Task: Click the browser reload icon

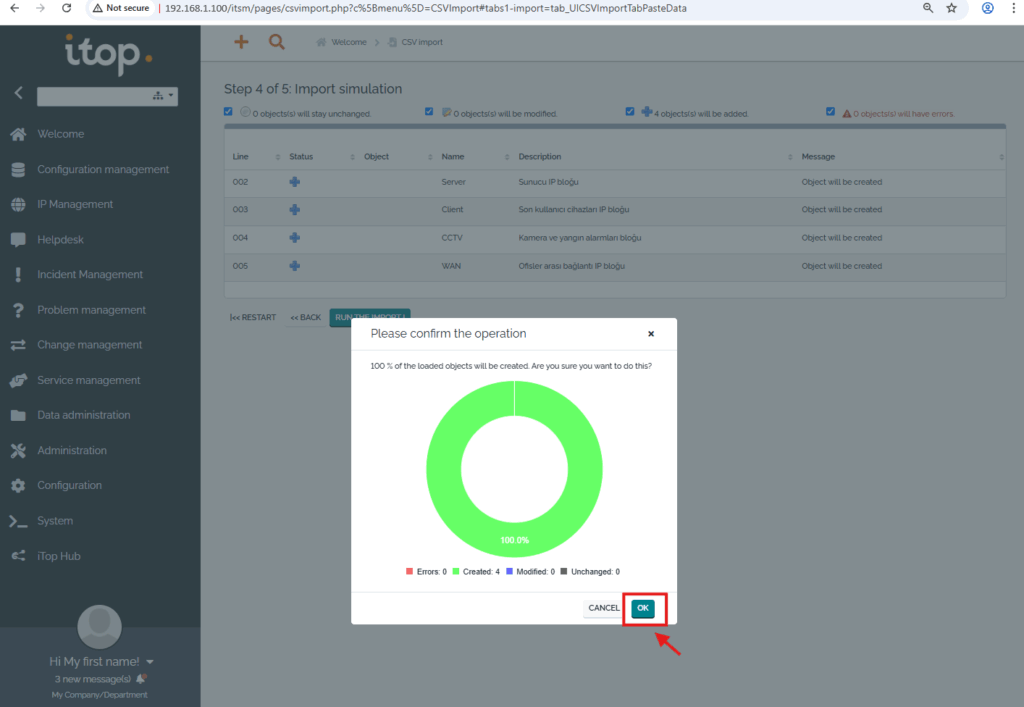Action: [66, 8]
